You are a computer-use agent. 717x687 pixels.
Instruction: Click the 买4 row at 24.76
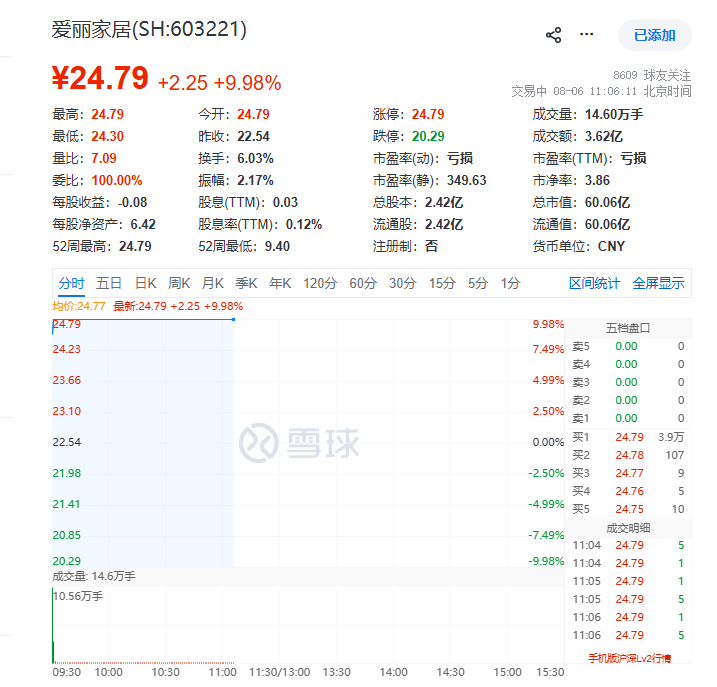pyautogui.click(x=628, y=491)
